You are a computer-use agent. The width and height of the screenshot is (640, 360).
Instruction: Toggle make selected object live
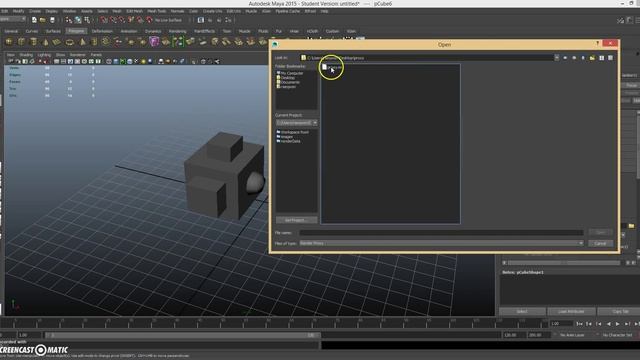pos(149,20)
